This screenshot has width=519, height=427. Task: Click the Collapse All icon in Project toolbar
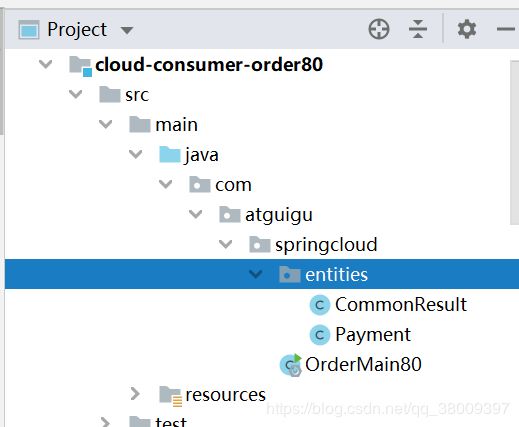pos(418,29)
